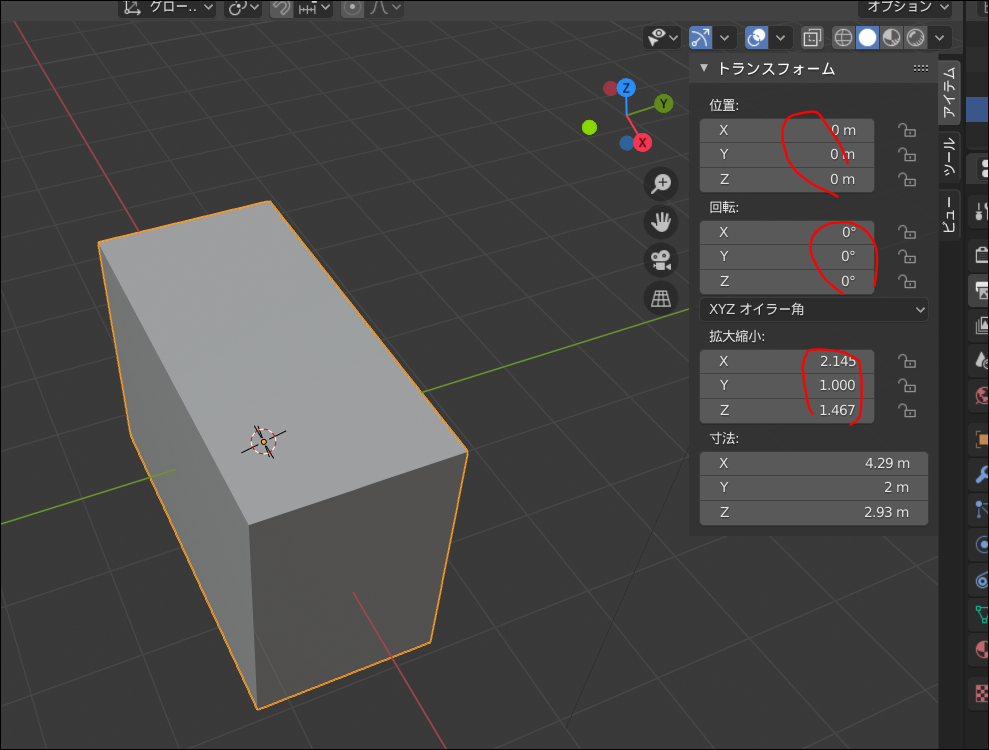Open the proportional falloff dropdown

coord(385,8)
